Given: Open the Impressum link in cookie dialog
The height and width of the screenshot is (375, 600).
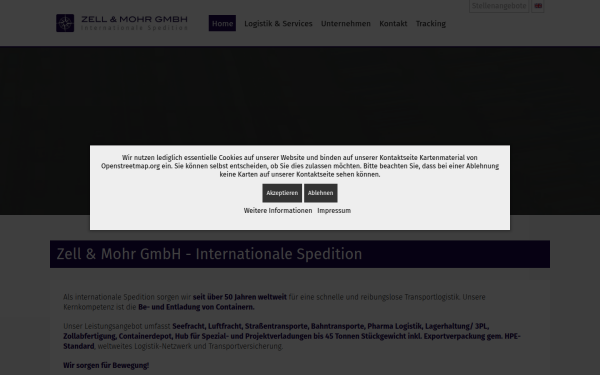Looking at the screenshot, I should pos(334,210).
